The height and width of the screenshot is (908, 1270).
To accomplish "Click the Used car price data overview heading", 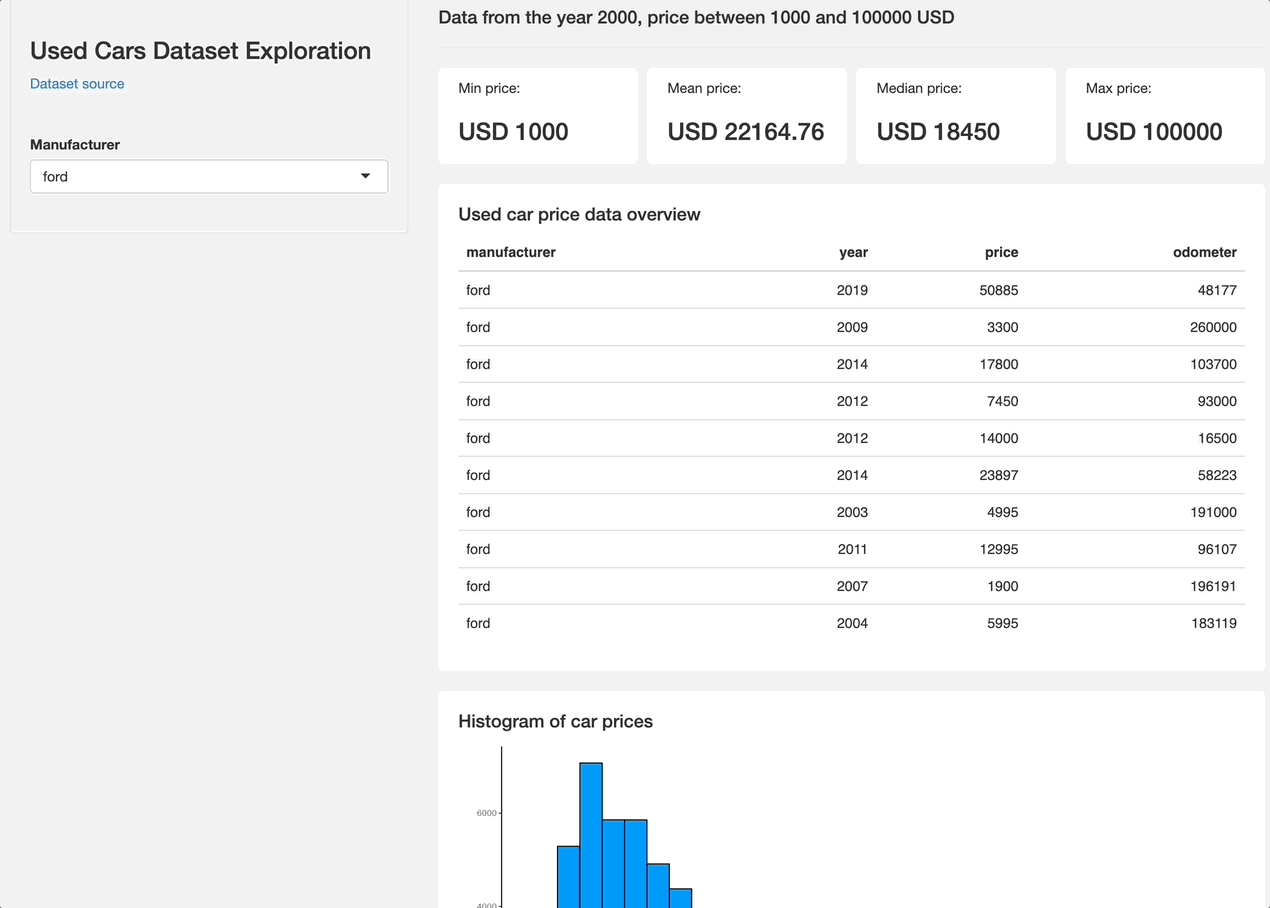I will coord(579,215).
